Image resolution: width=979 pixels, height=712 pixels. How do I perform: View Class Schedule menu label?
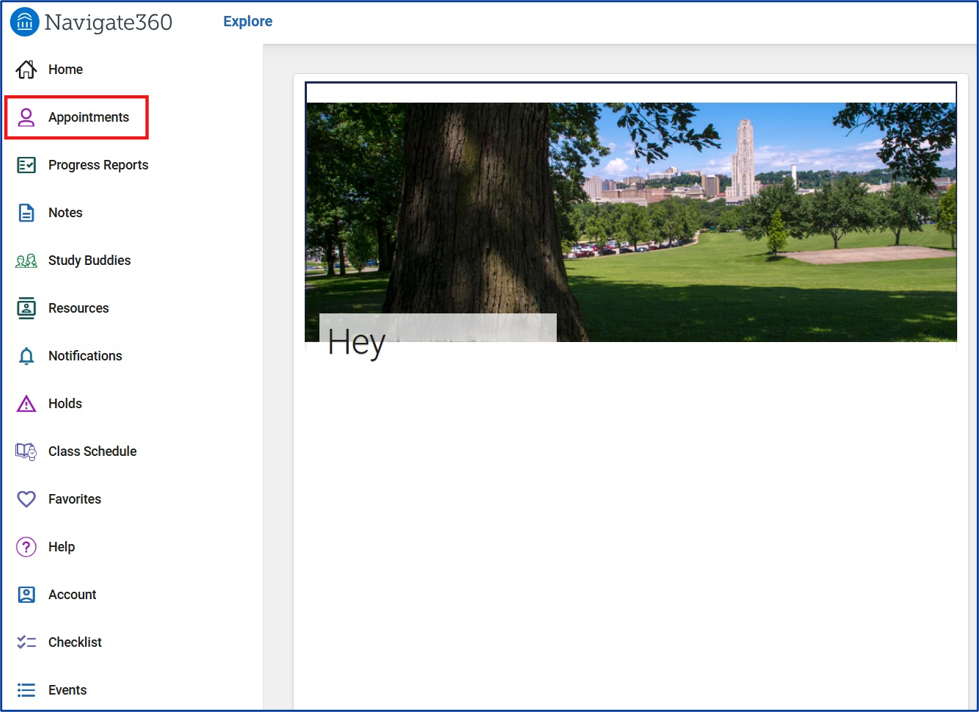pyautogui.click(x=92, y=452)
